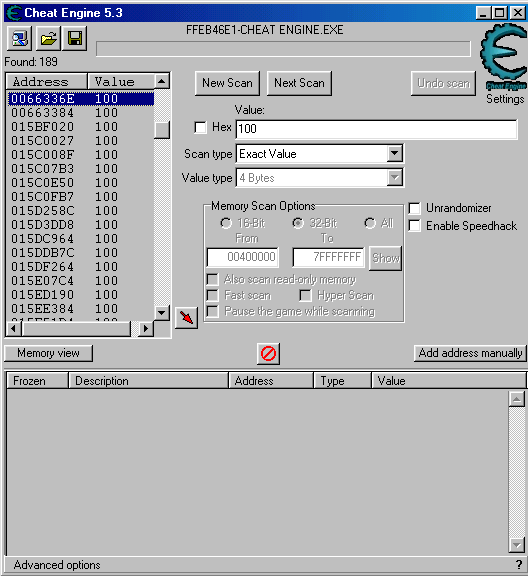This screenshot has height=576, width=528.
Task: Click the floppy disk save icon
Action: click(75, 39)
